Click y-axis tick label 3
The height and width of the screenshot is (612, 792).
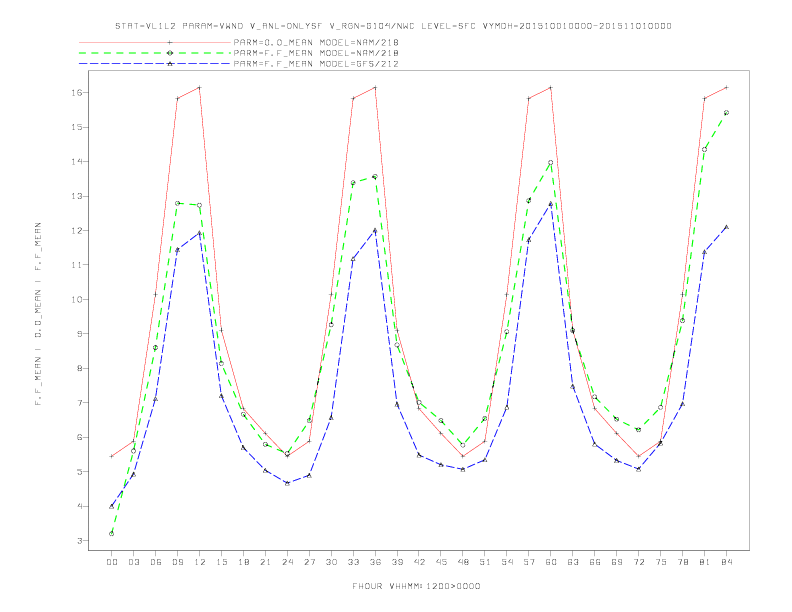click(80, 540)
